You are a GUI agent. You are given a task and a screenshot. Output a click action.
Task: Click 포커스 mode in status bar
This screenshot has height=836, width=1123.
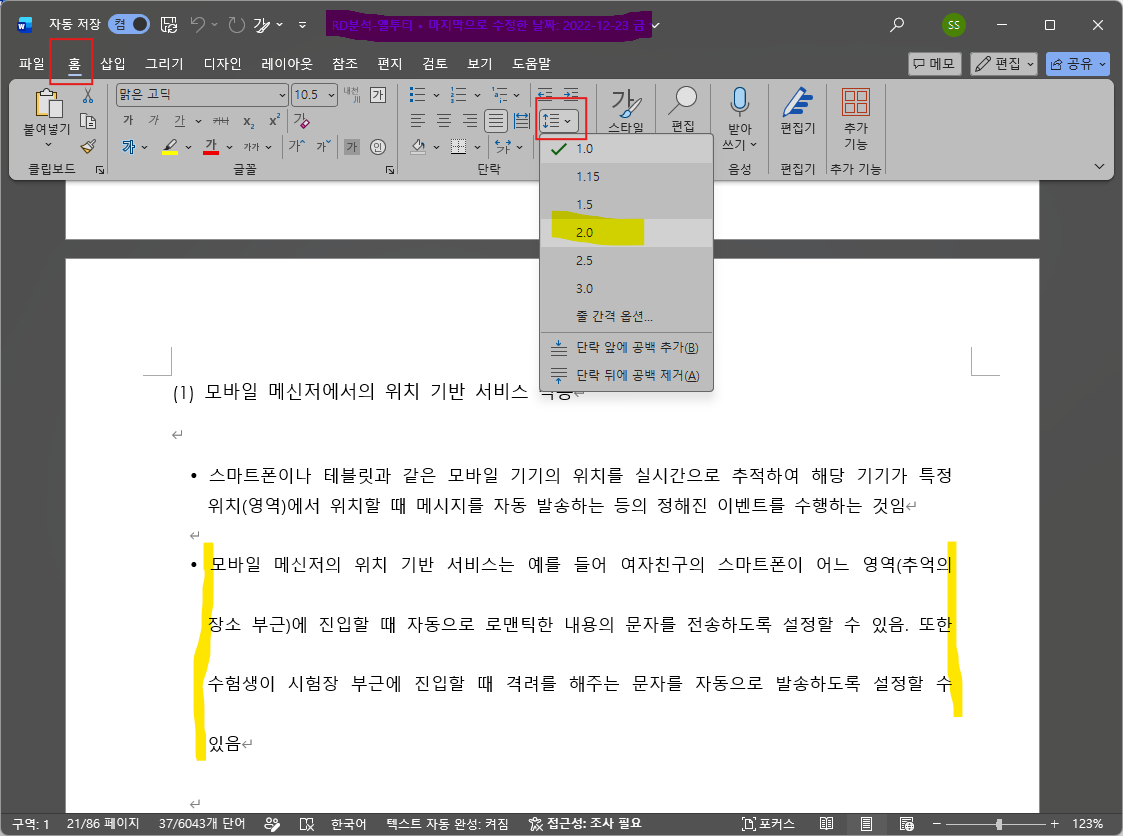(x=768, y=824)
